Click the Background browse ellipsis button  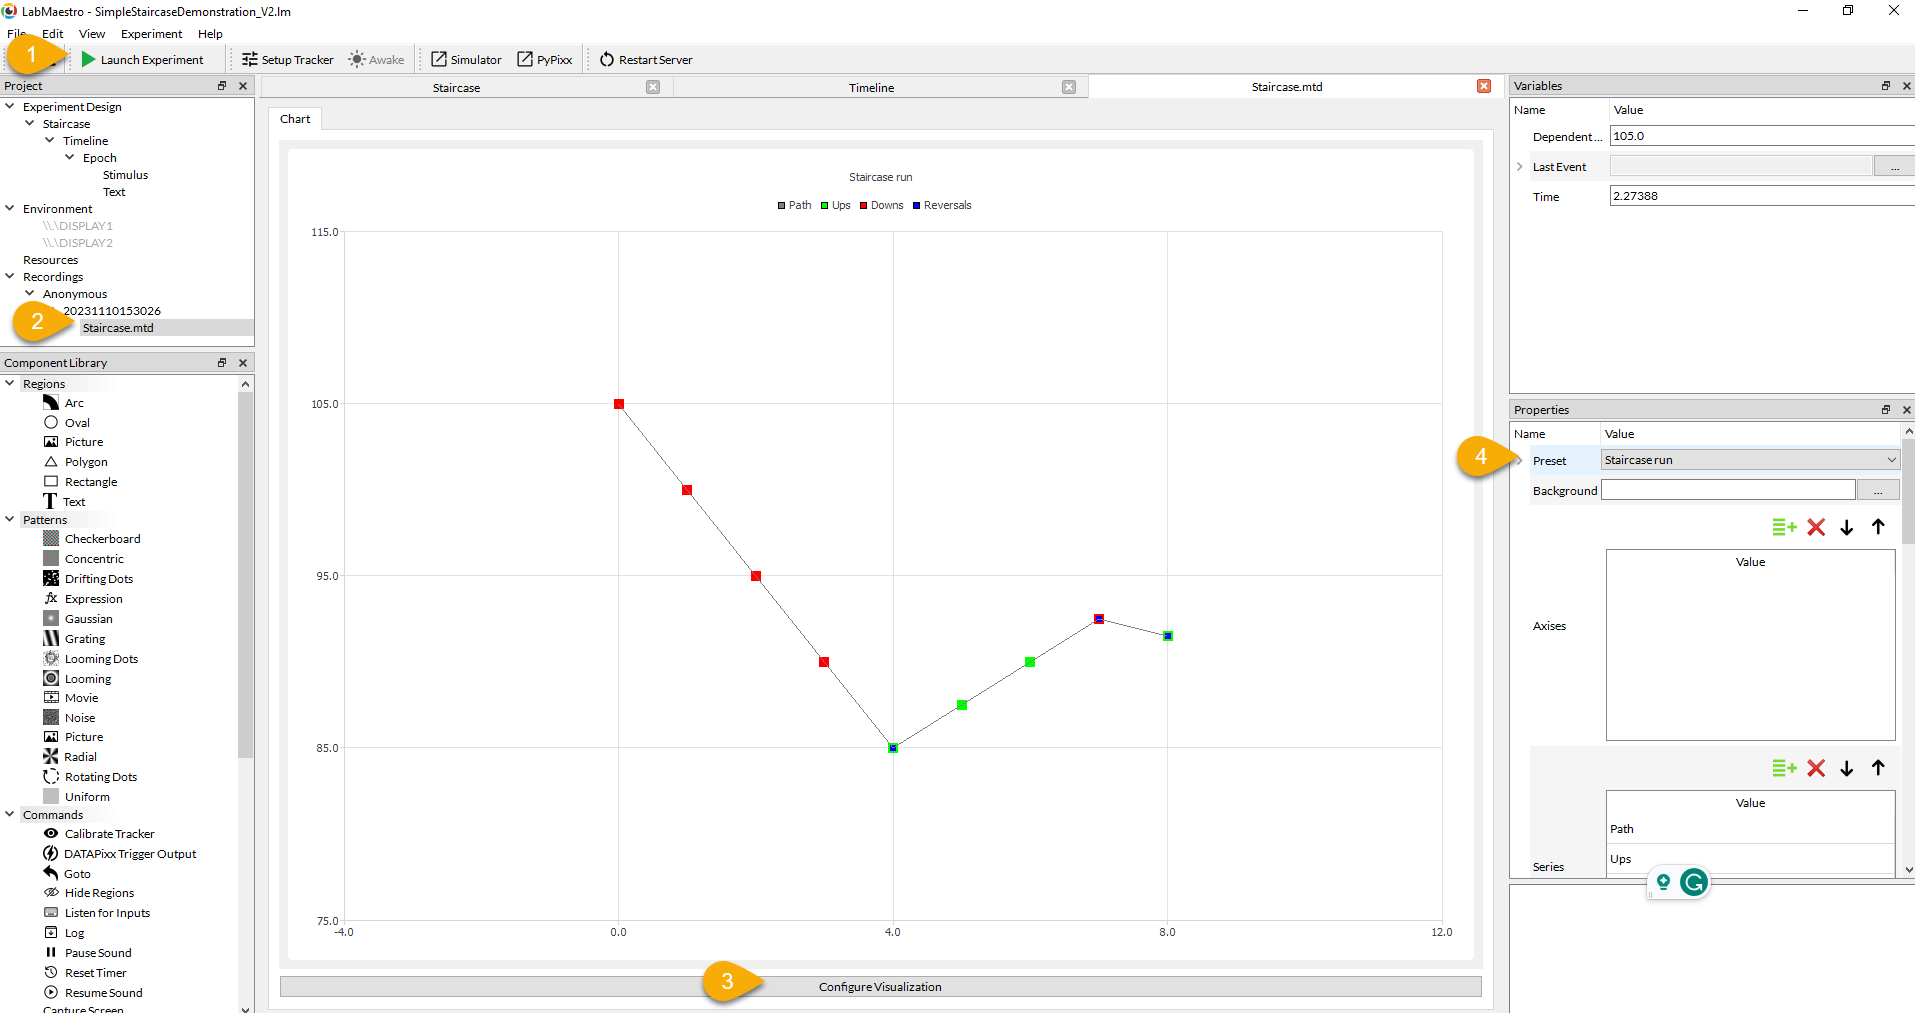[x=1878, y=490]
